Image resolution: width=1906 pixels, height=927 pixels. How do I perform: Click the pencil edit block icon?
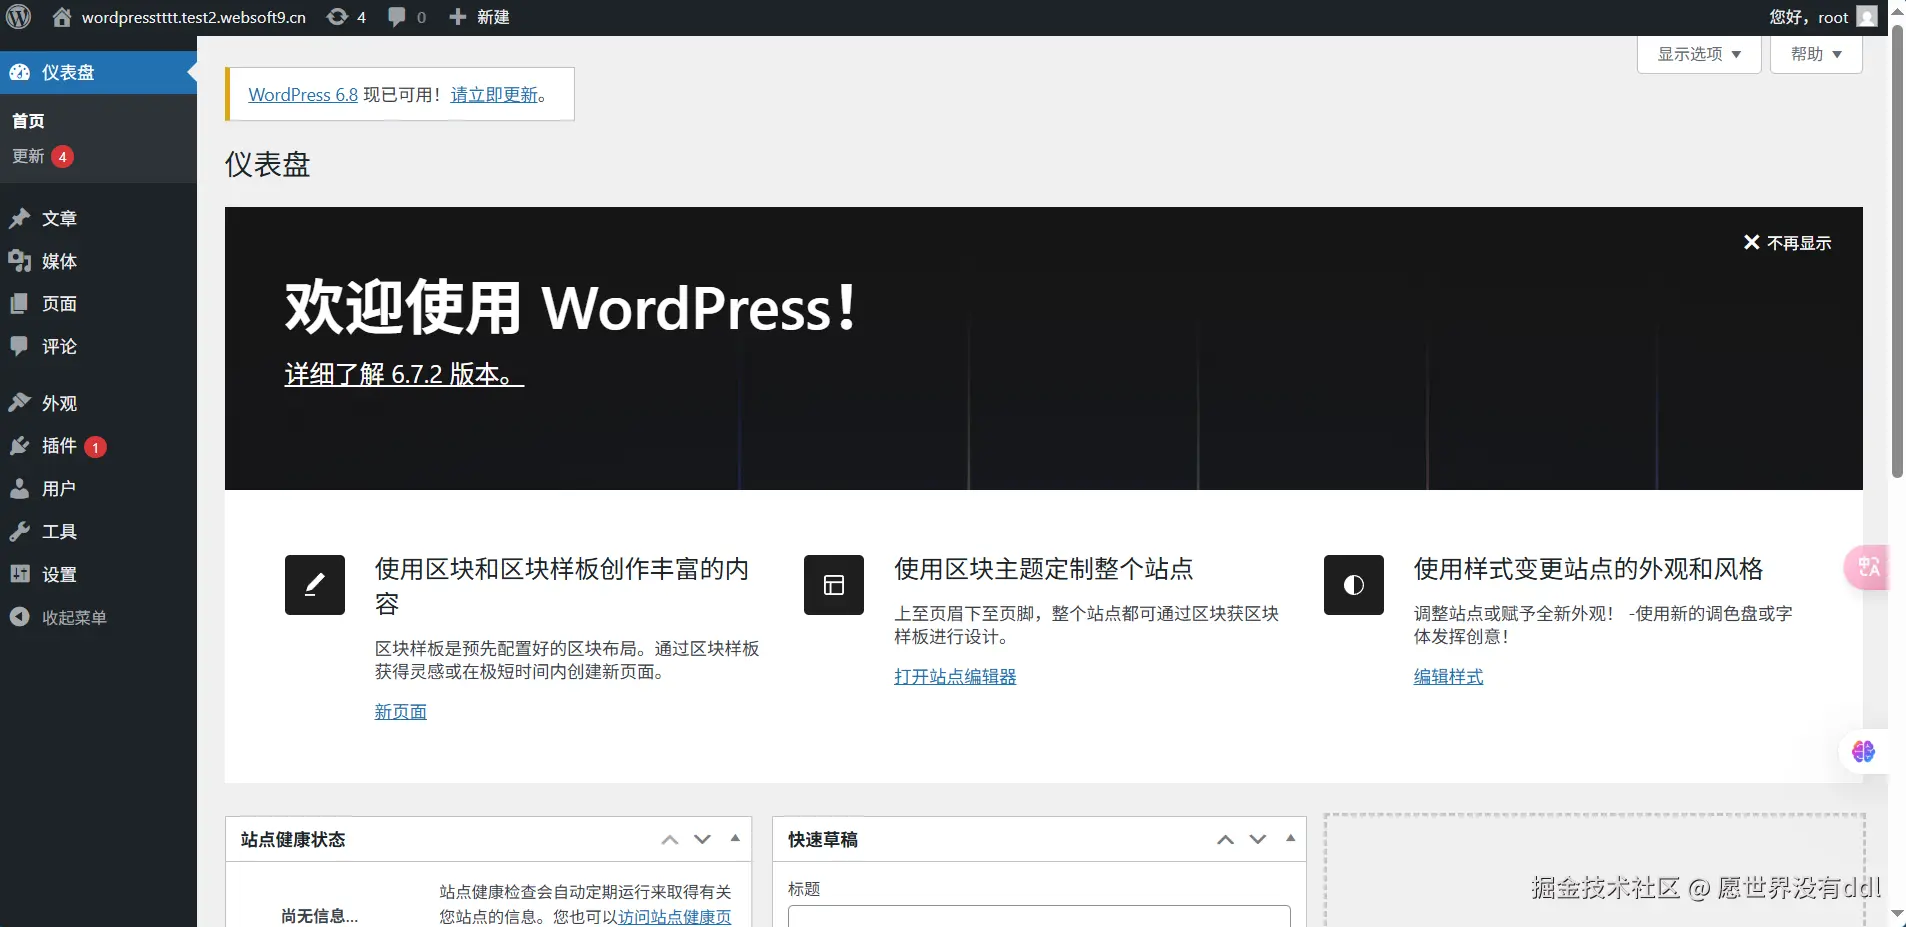click(x=315, y=585)
